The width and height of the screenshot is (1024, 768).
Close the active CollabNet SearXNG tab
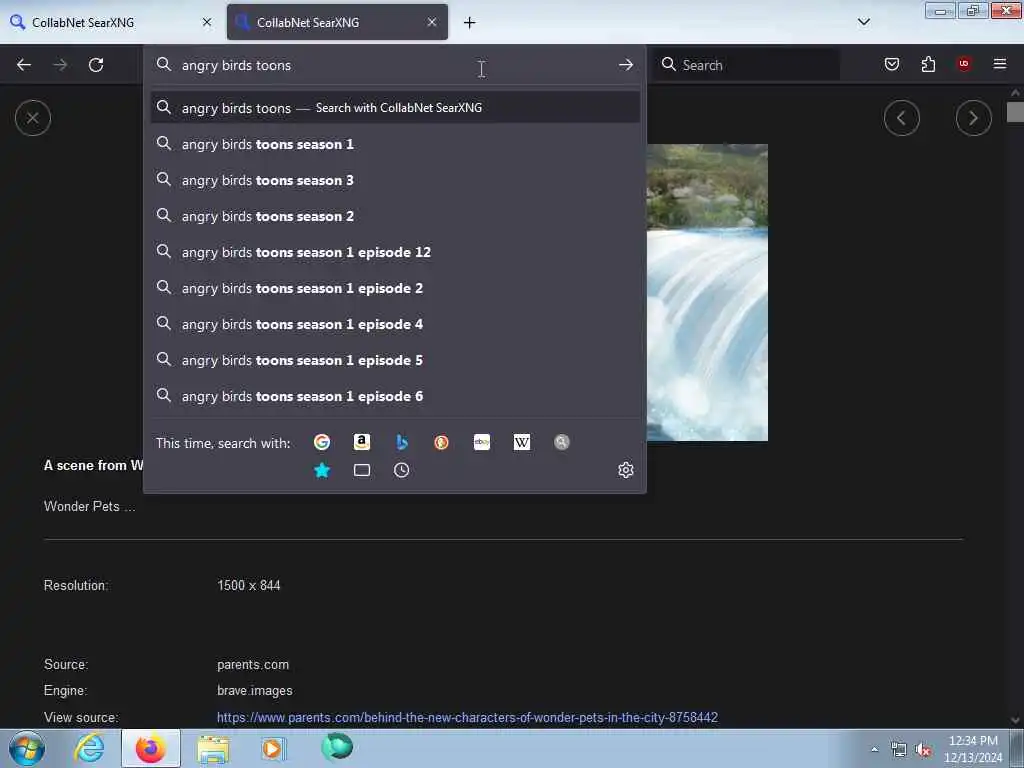coord(432,22)
